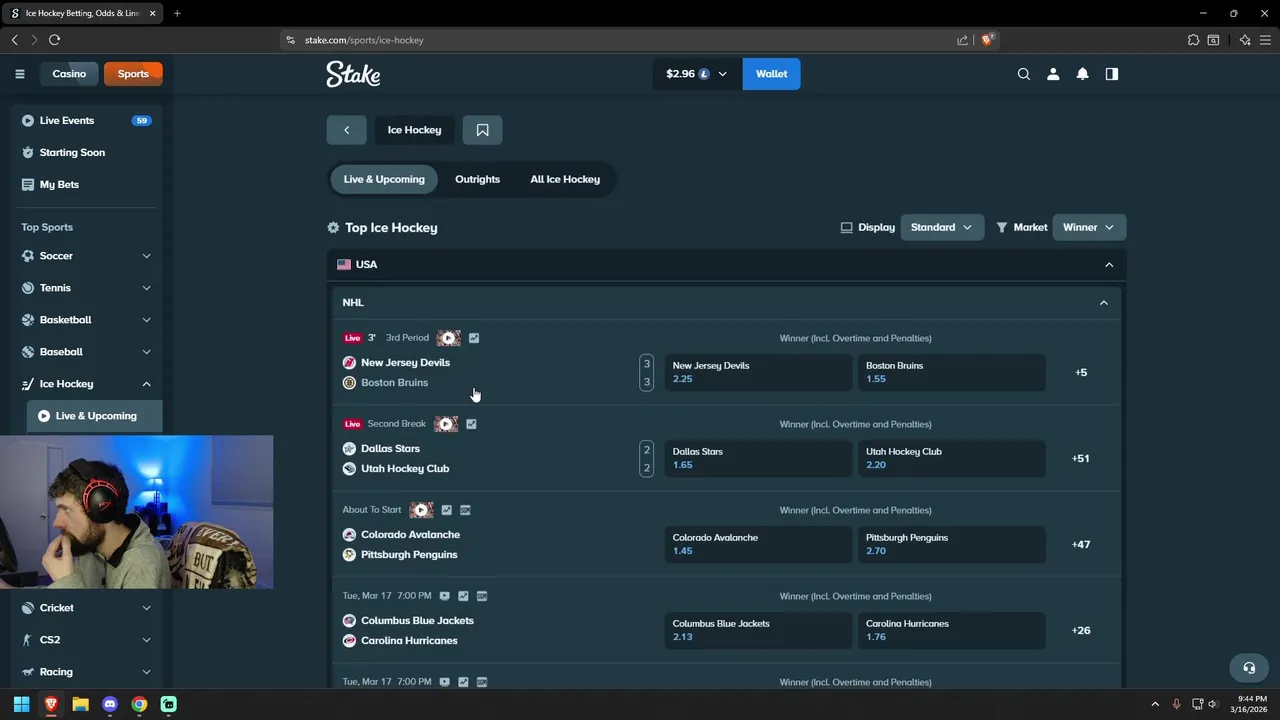This screenshot has height=720, width=1280.
Task: Click stream icon for Columbus Blue Jackets match
Action: coord(444,596)
